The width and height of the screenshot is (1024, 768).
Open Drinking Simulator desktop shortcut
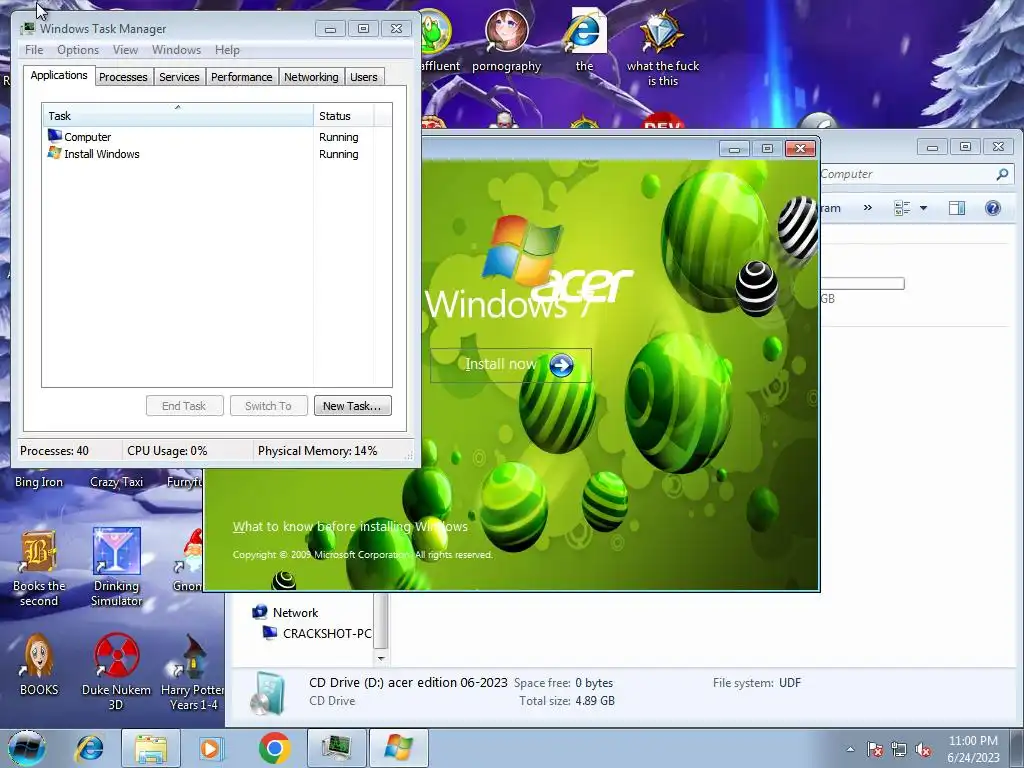tap(116, 567)
